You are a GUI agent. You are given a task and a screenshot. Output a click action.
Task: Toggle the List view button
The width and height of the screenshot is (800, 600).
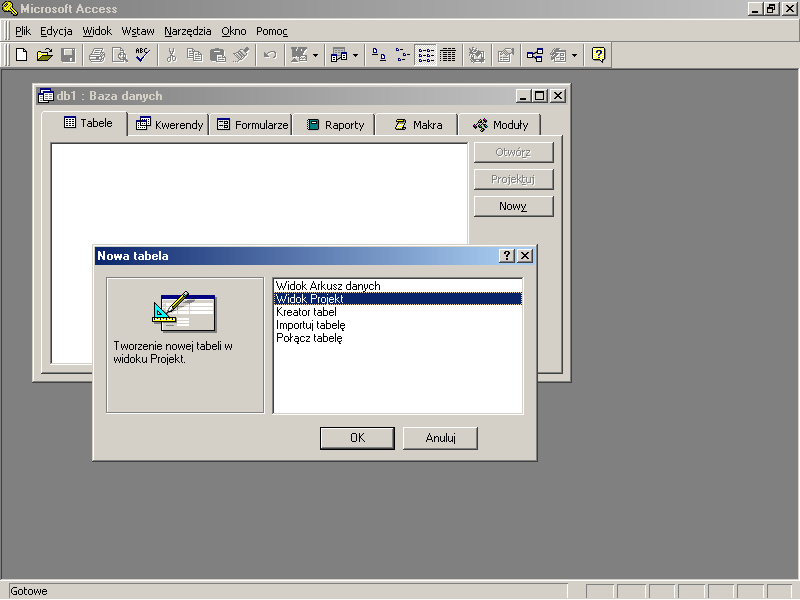click(425, 55)
